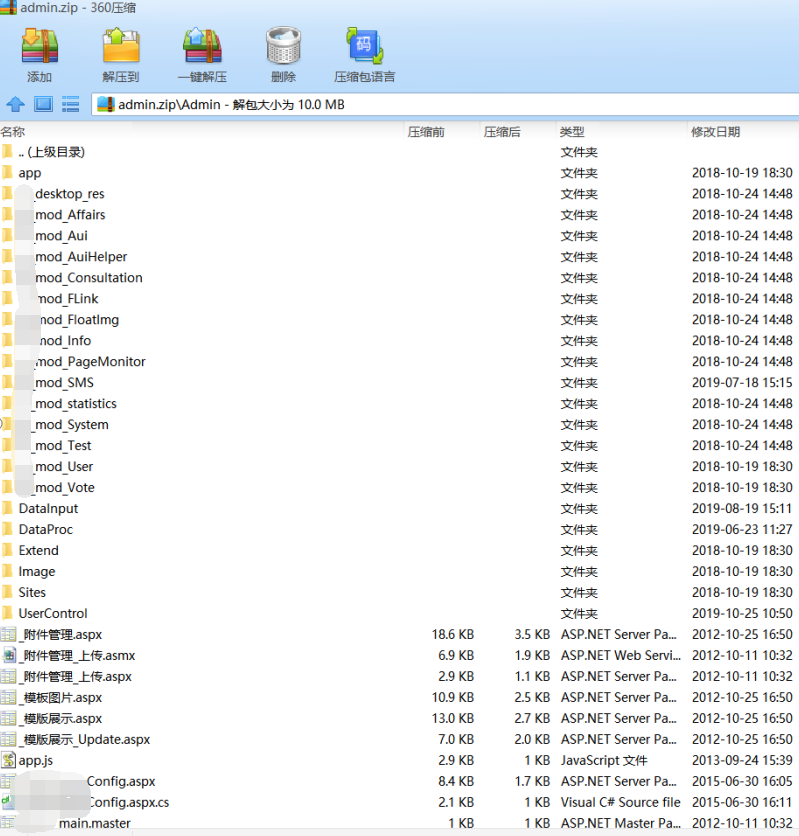Select the mod_Affairs folder

(70, 215)
